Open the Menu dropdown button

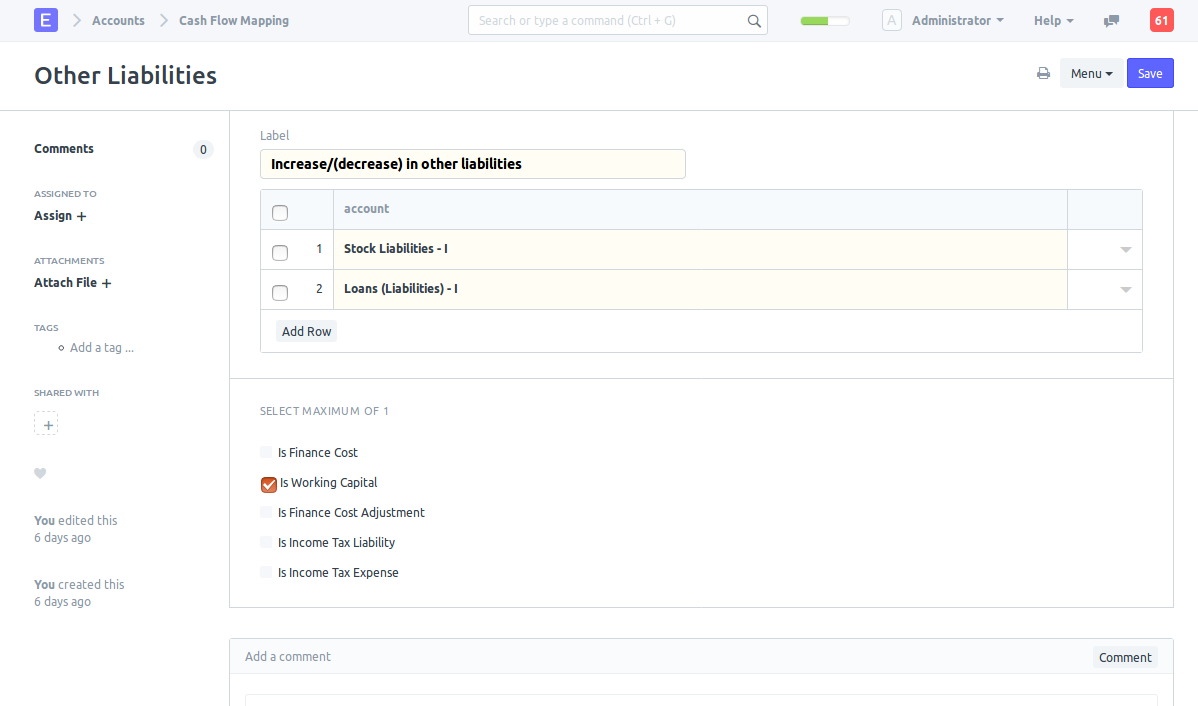(1091, 73)
